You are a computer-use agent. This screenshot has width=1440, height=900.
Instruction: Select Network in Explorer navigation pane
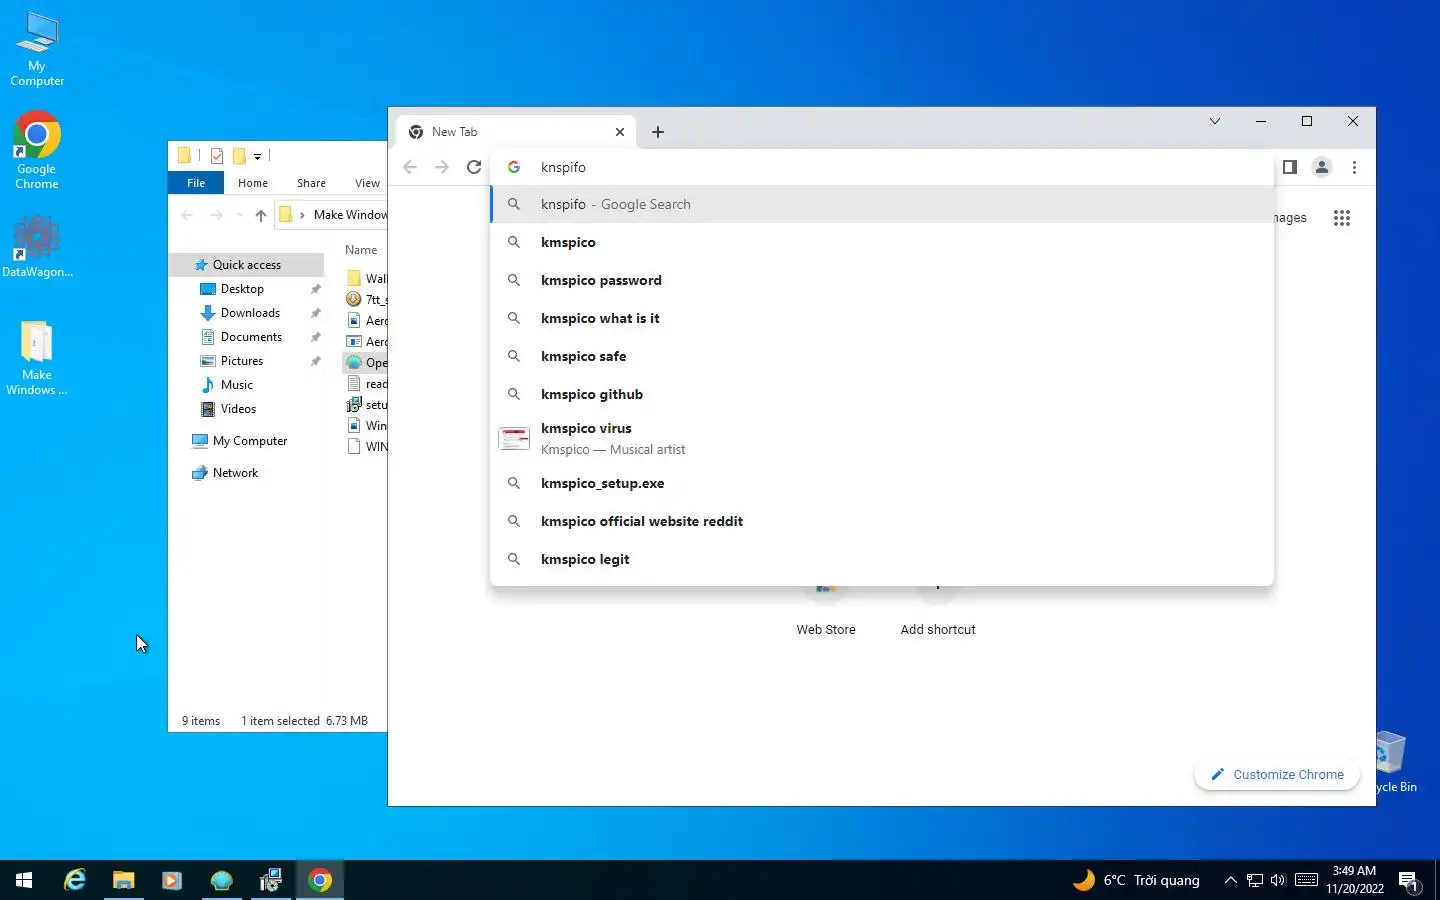tap(235, 473)
